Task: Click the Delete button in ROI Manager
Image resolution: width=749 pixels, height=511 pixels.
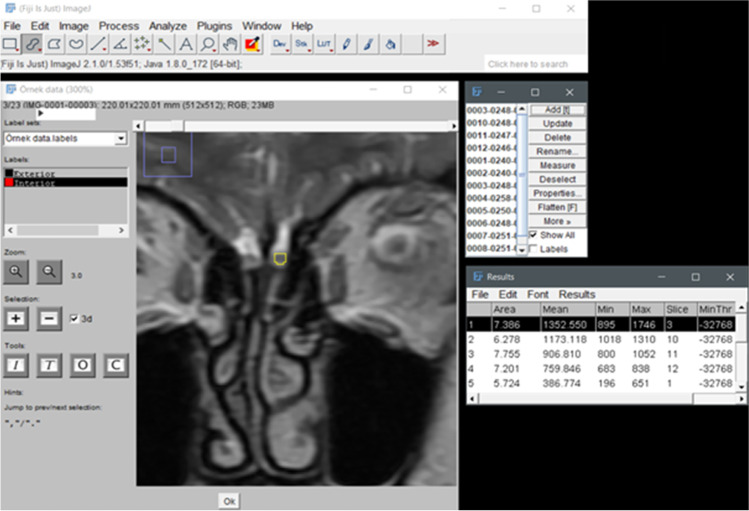Action: tap(557, 138)
